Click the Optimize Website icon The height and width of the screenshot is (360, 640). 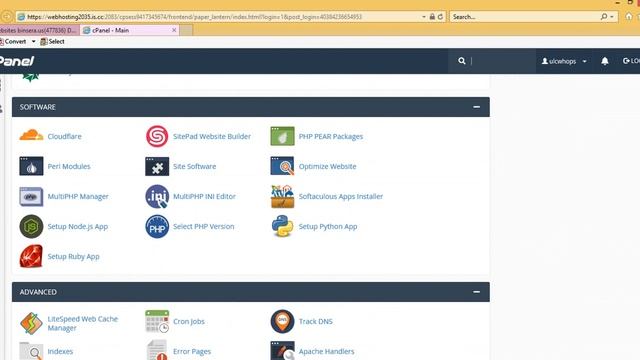pyautogui.click(x=282, y=166)
